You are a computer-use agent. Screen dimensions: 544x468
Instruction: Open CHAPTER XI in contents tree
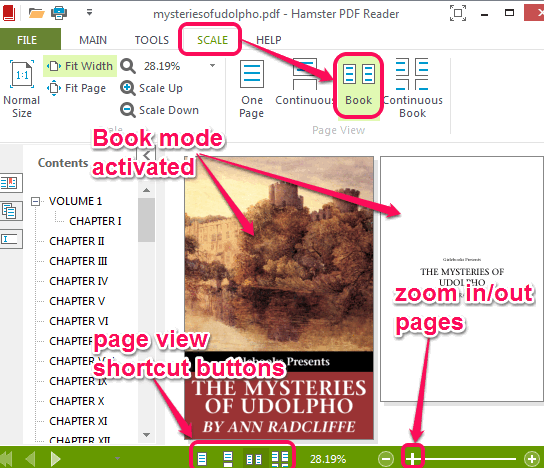[x=78, y=421]
